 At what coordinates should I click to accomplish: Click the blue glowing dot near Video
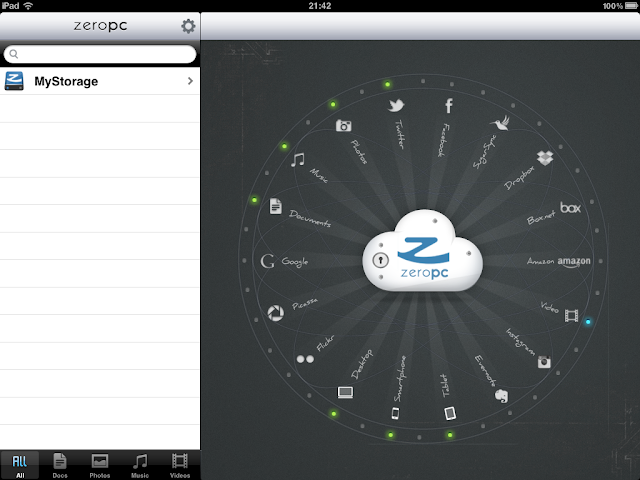click(588, 322)
